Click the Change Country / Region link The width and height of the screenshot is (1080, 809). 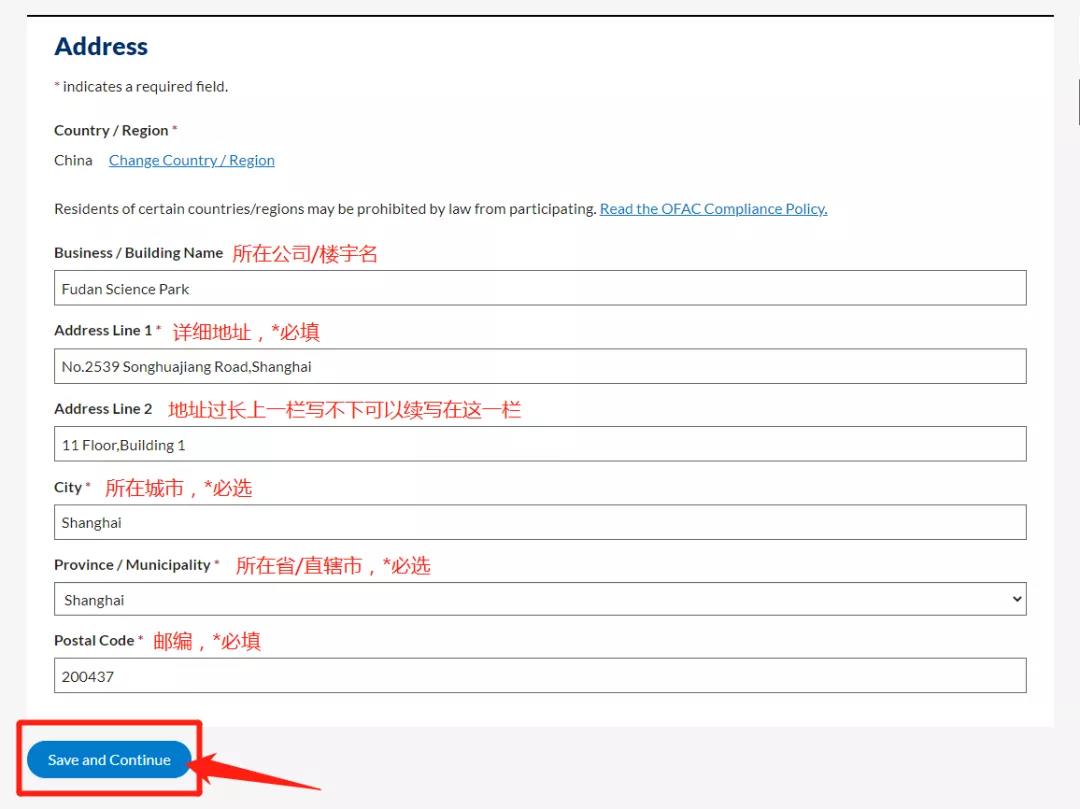(x=191, y=160)
